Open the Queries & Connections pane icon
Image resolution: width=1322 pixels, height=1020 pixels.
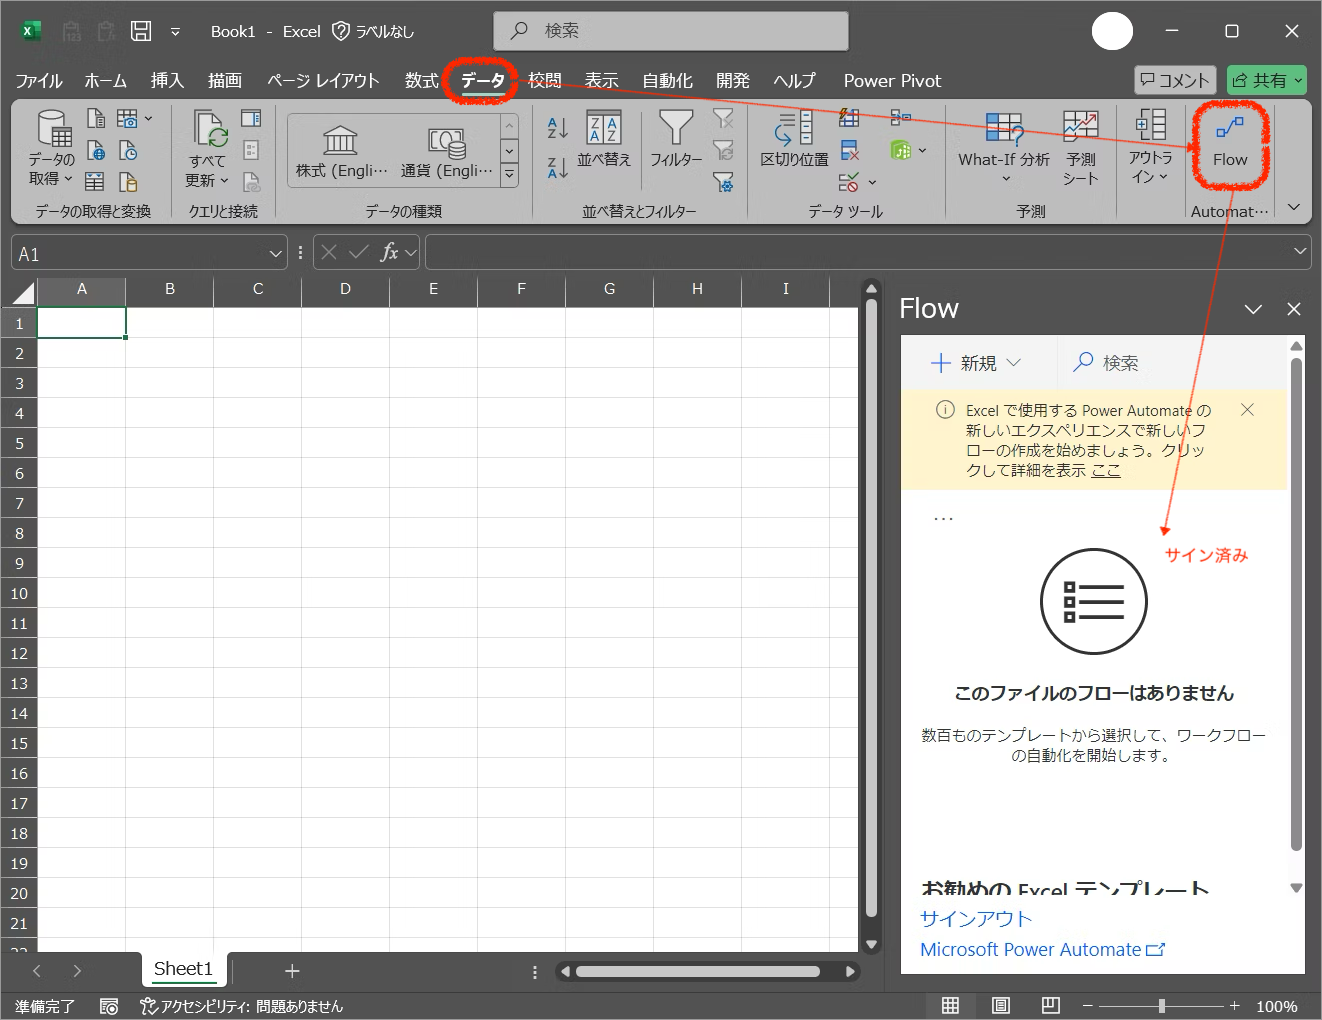(x=251, y=119)
